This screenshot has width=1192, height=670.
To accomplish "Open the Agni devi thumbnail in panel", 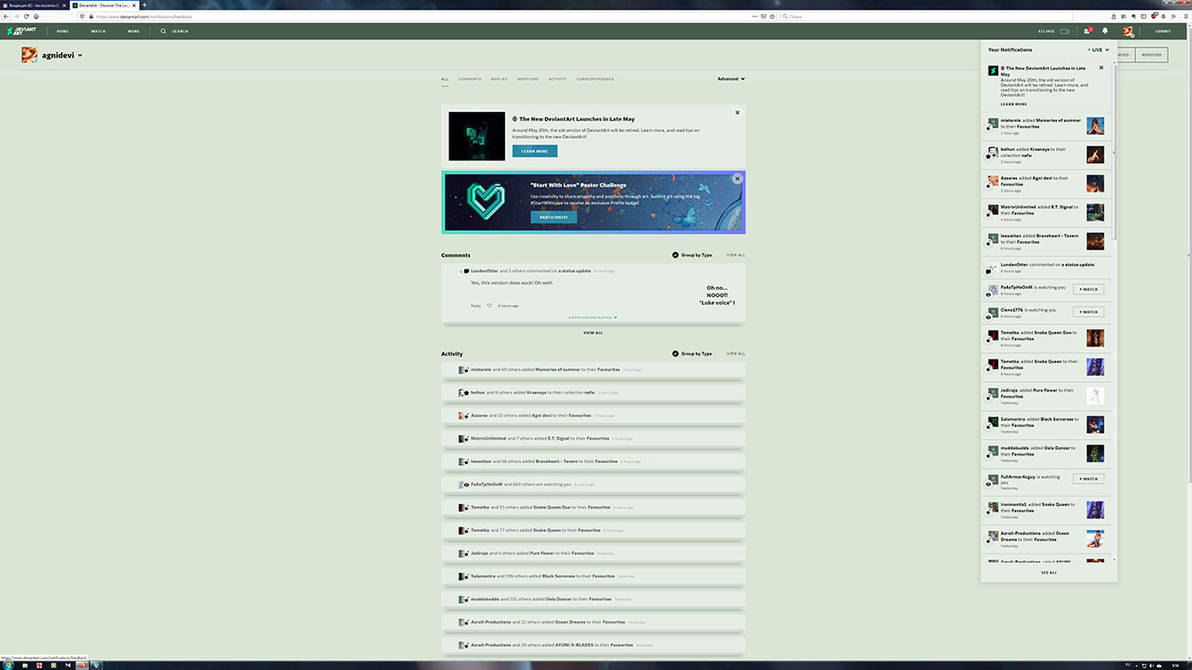I will (1095, 184).
